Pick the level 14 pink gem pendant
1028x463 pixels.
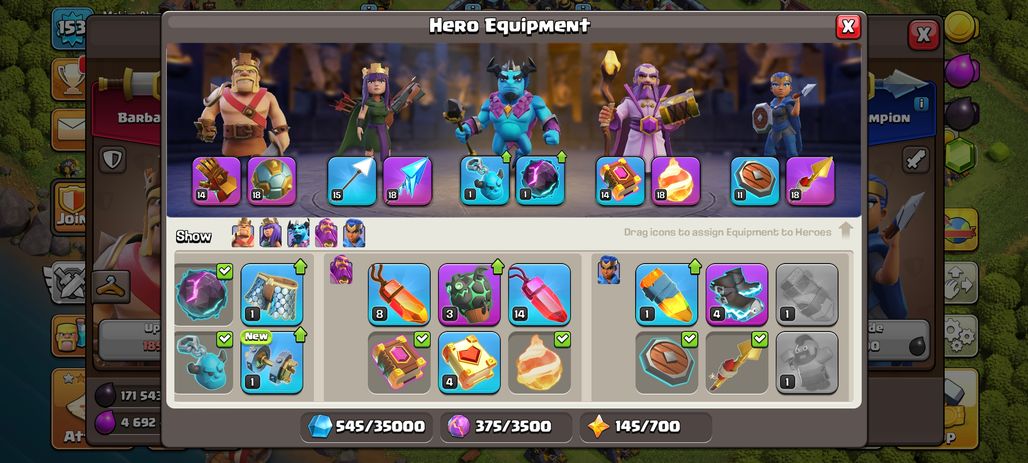pos(539,294)
